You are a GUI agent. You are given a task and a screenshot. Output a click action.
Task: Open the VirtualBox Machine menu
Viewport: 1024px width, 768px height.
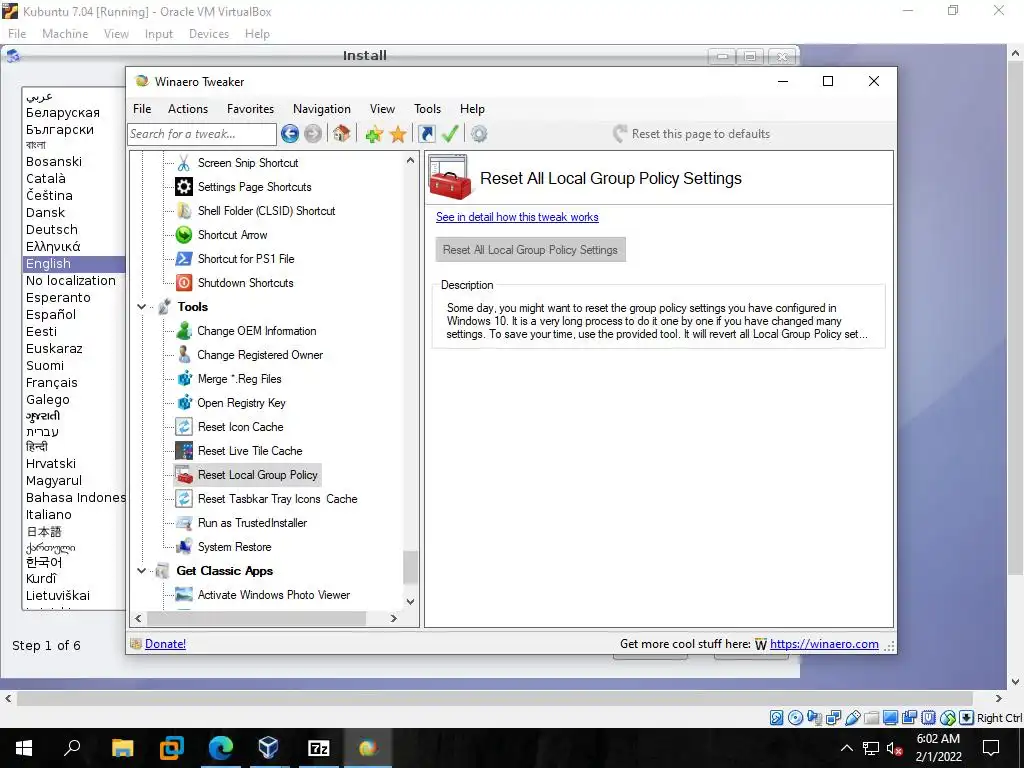pos(65,34)
